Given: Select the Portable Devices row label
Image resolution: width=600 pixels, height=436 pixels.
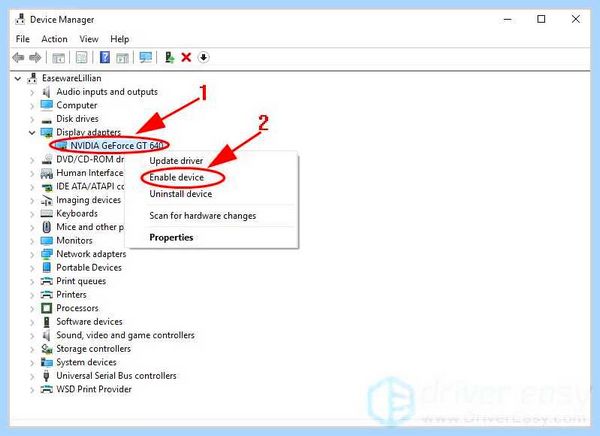Looking at the screenshot, I should coord(89,267).
